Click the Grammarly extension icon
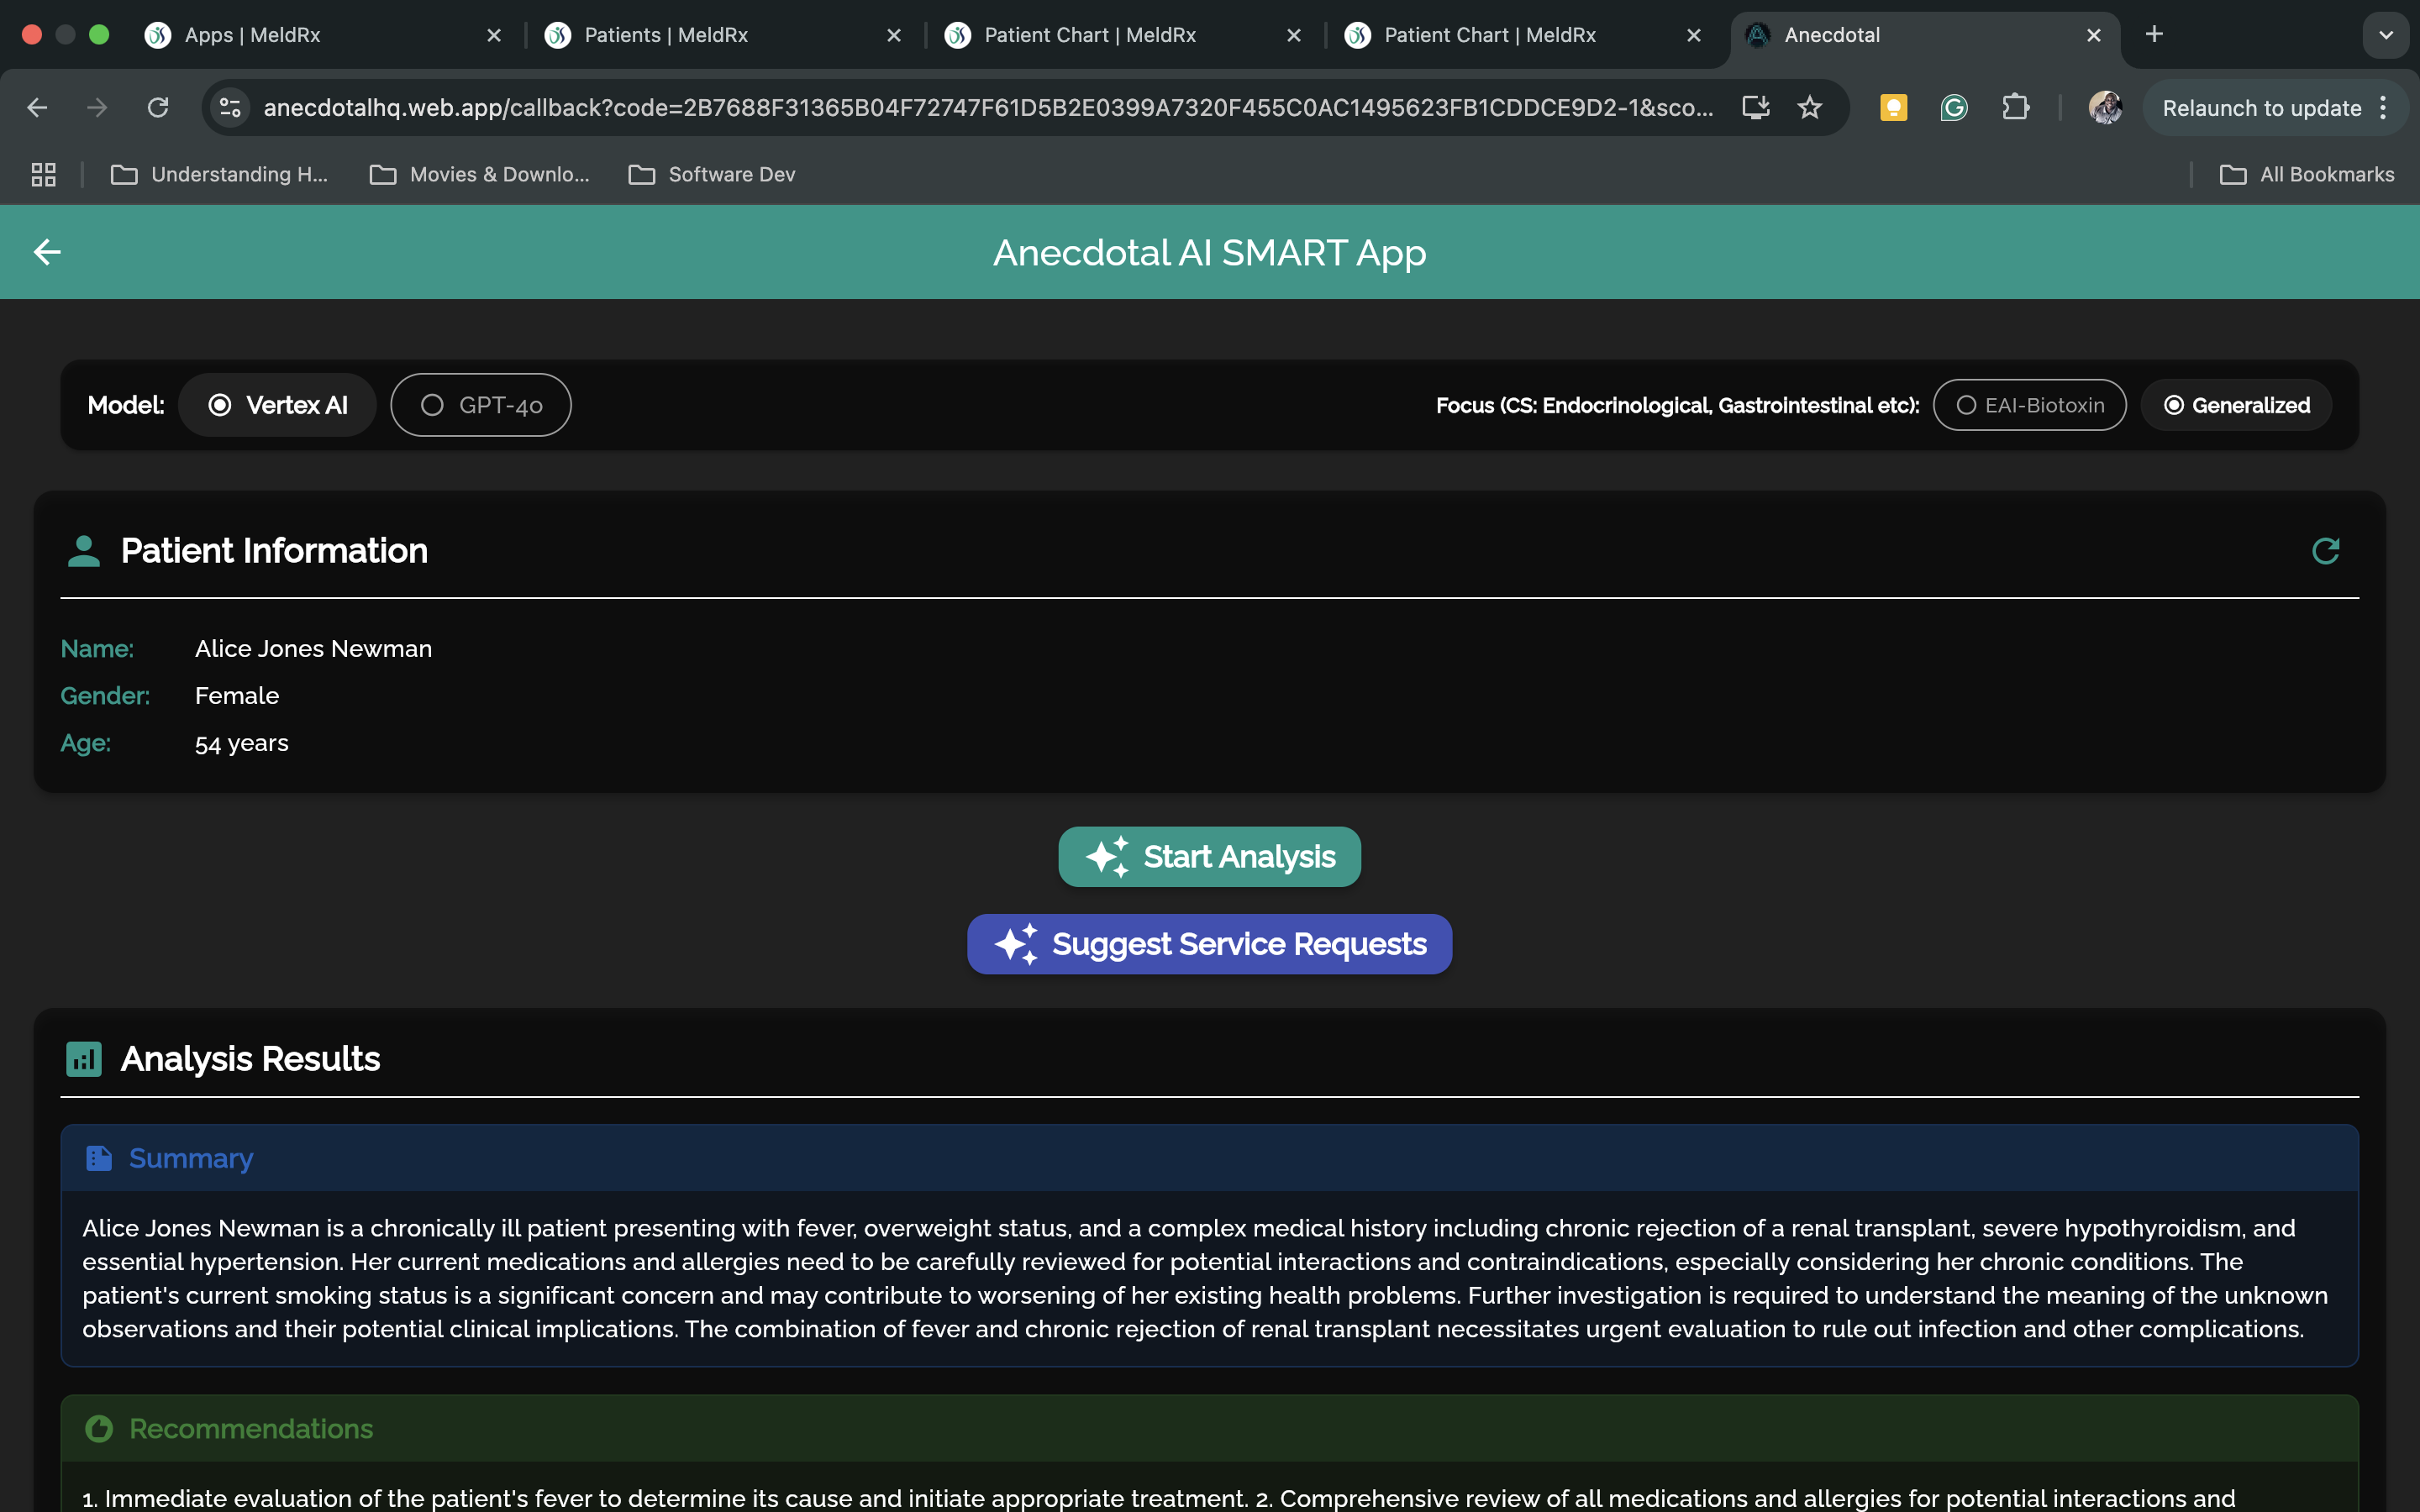 point(1953,108)
